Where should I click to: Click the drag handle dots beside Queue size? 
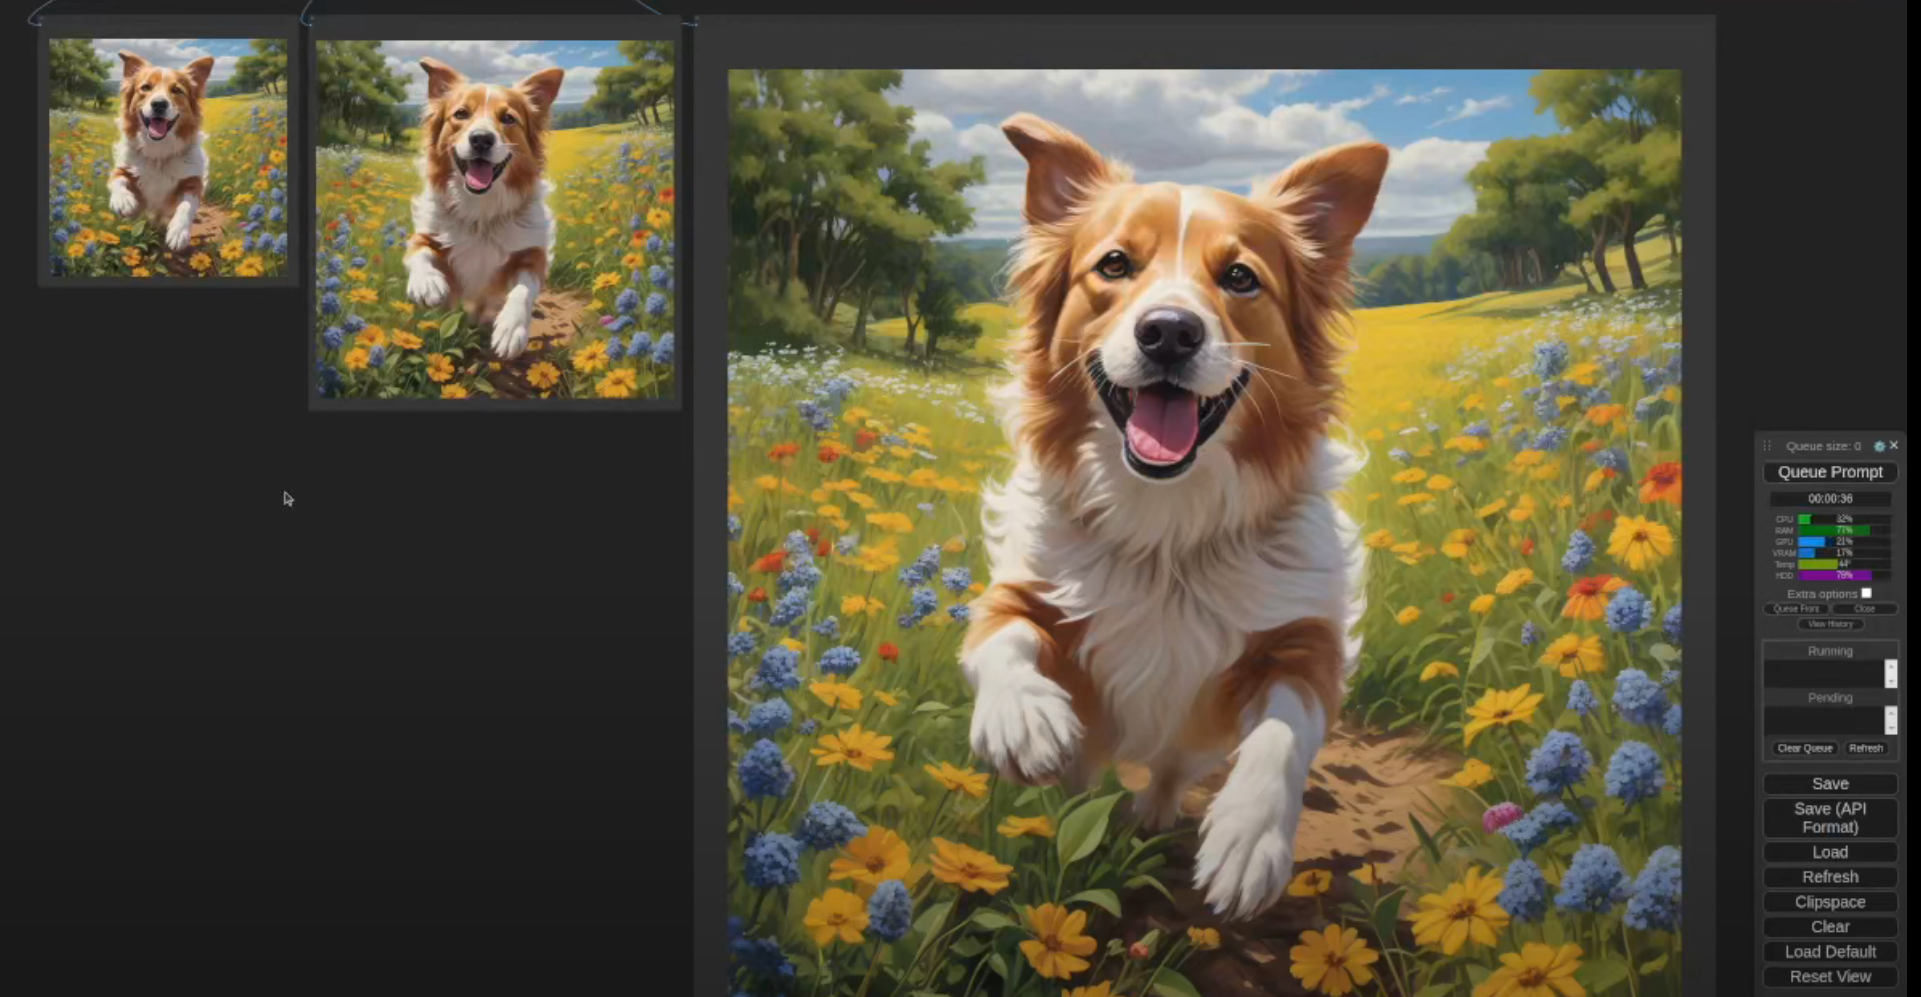tap(1767, 446)
